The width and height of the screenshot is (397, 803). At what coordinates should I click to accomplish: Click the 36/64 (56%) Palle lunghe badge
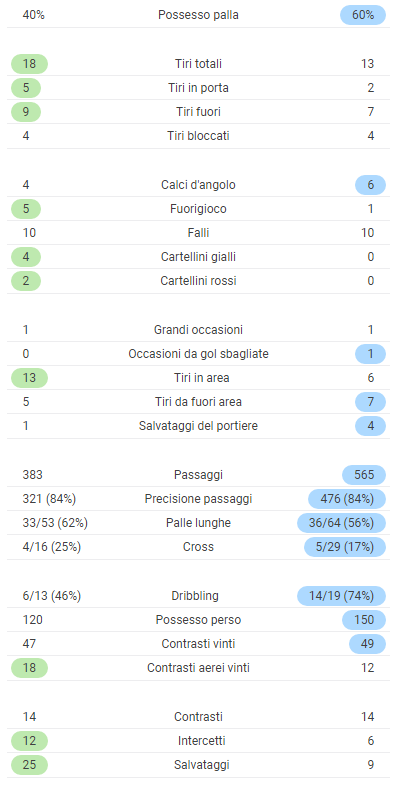341,523
